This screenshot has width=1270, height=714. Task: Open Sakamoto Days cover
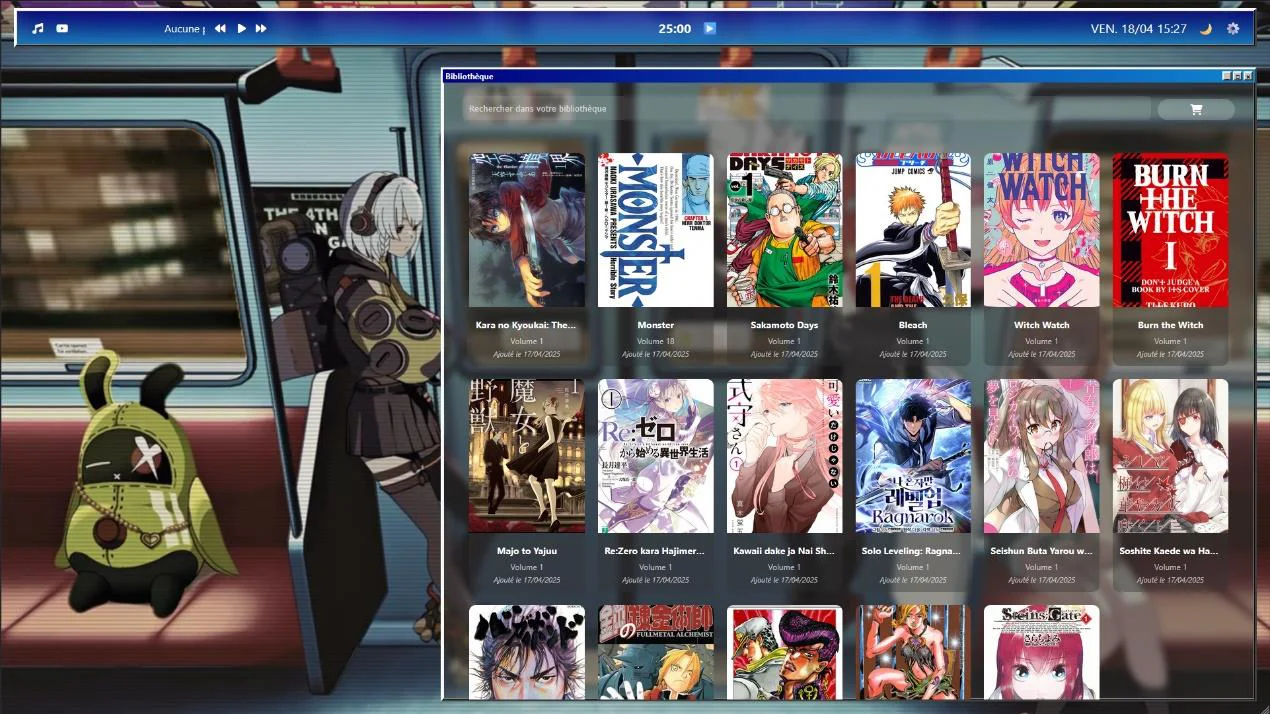pos(784,230)
